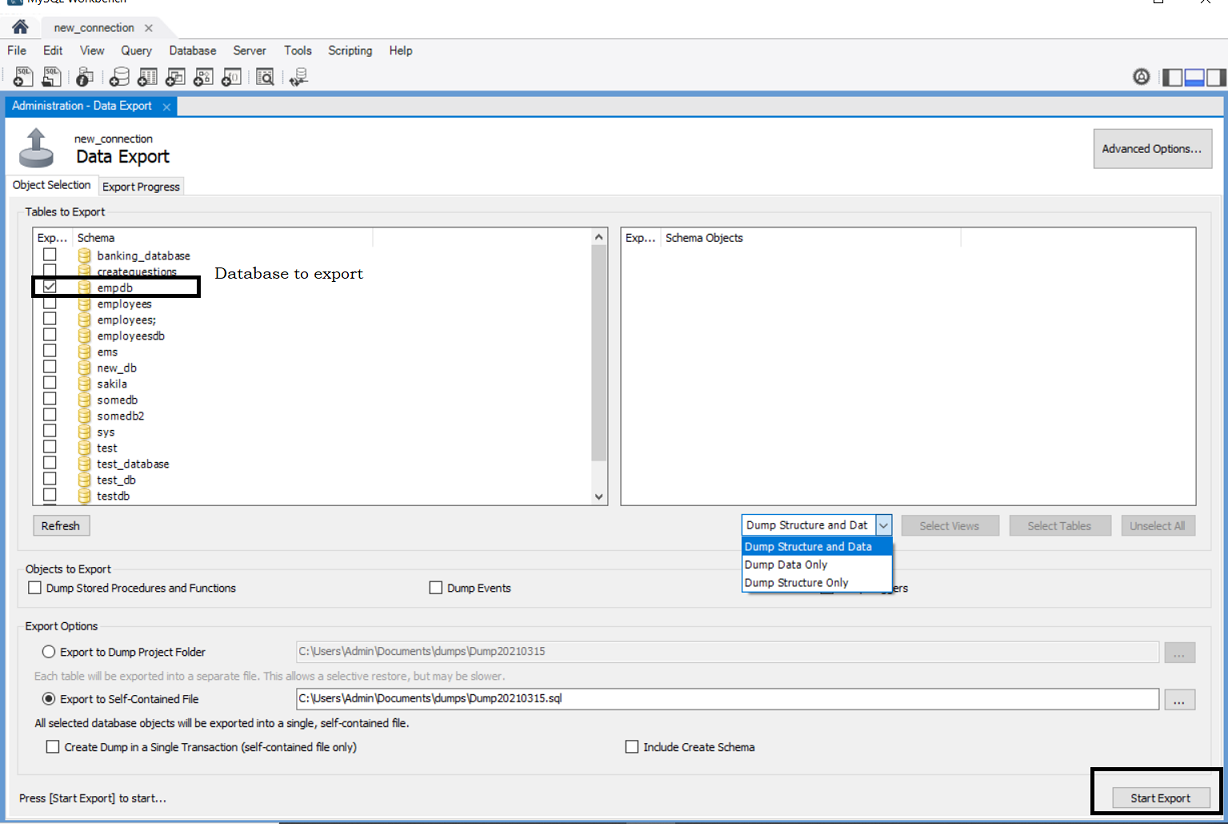This screenshot has height=824, width=1228.
Task: Select the "somedb" schema name
Action: pos(117,400)
